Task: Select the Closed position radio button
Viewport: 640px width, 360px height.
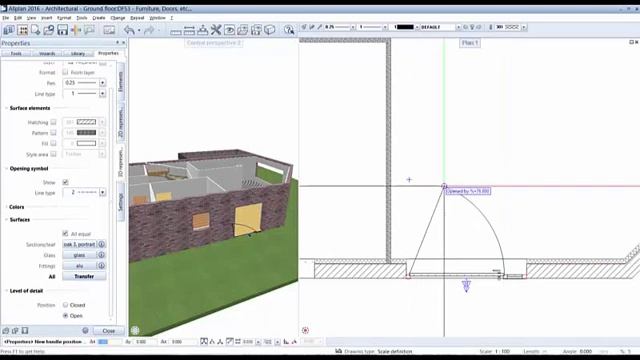Action: coord(65,305)
